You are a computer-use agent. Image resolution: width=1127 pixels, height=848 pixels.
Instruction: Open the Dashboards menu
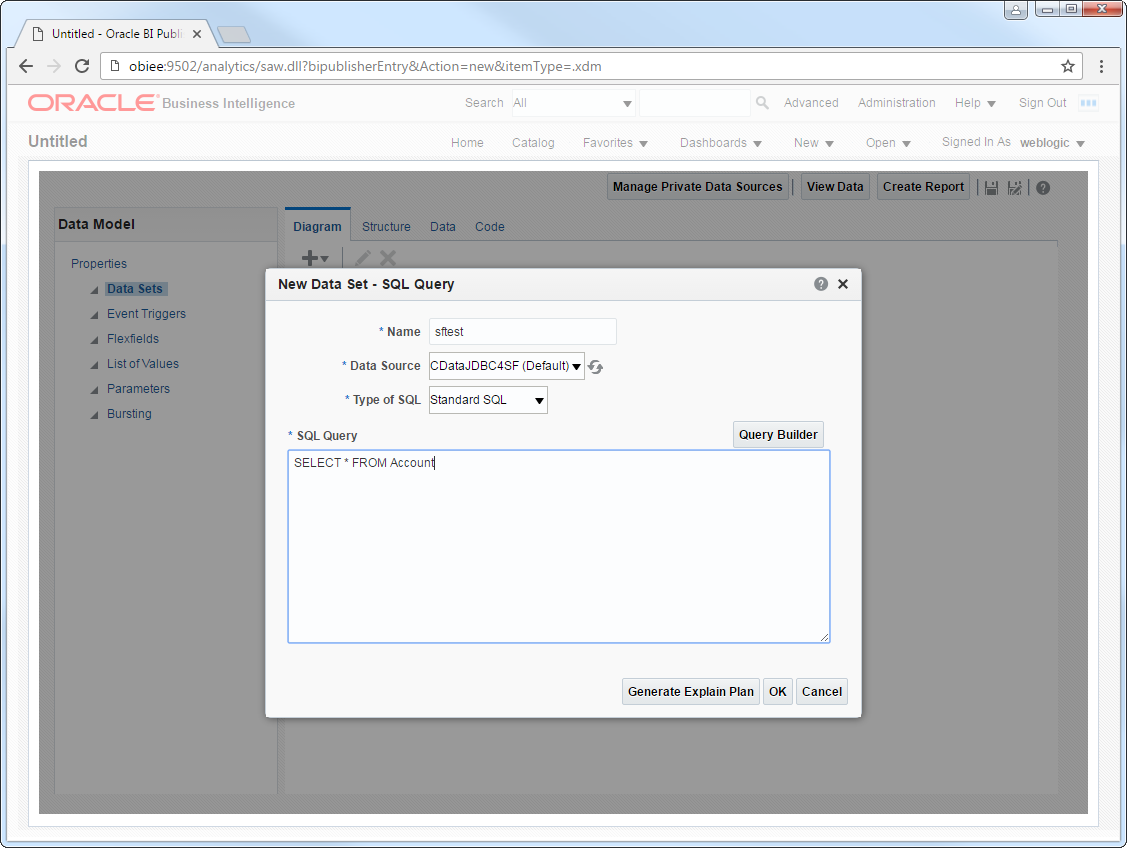click(x=720, y=143)
